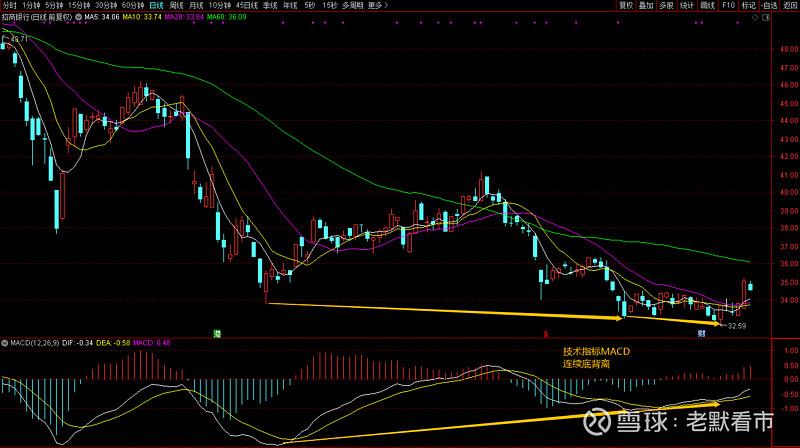Open F10 company information
Image resolution: width=800 pixels, height=448 pixels.
(x=728, y=5)
